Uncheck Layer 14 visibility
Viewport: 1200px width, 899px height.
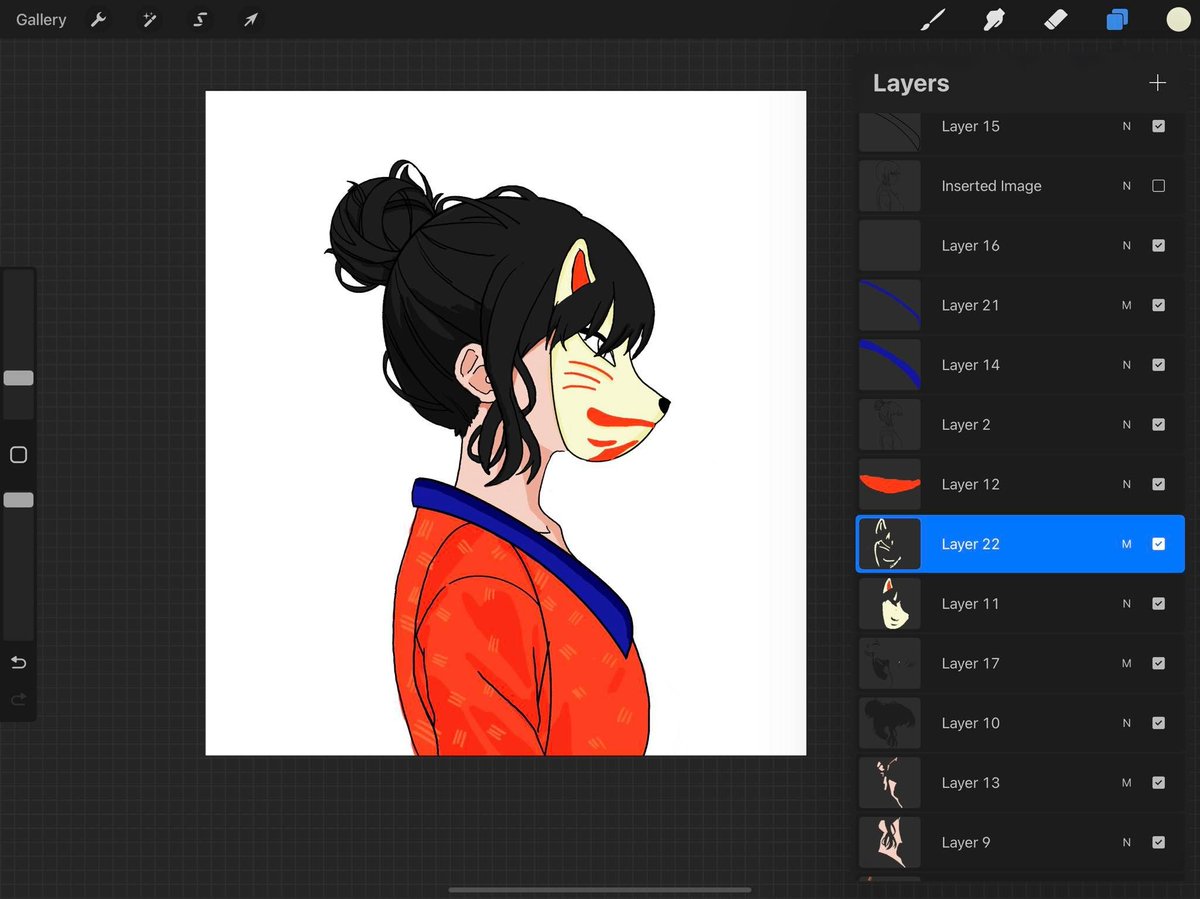click(1158, 365)
